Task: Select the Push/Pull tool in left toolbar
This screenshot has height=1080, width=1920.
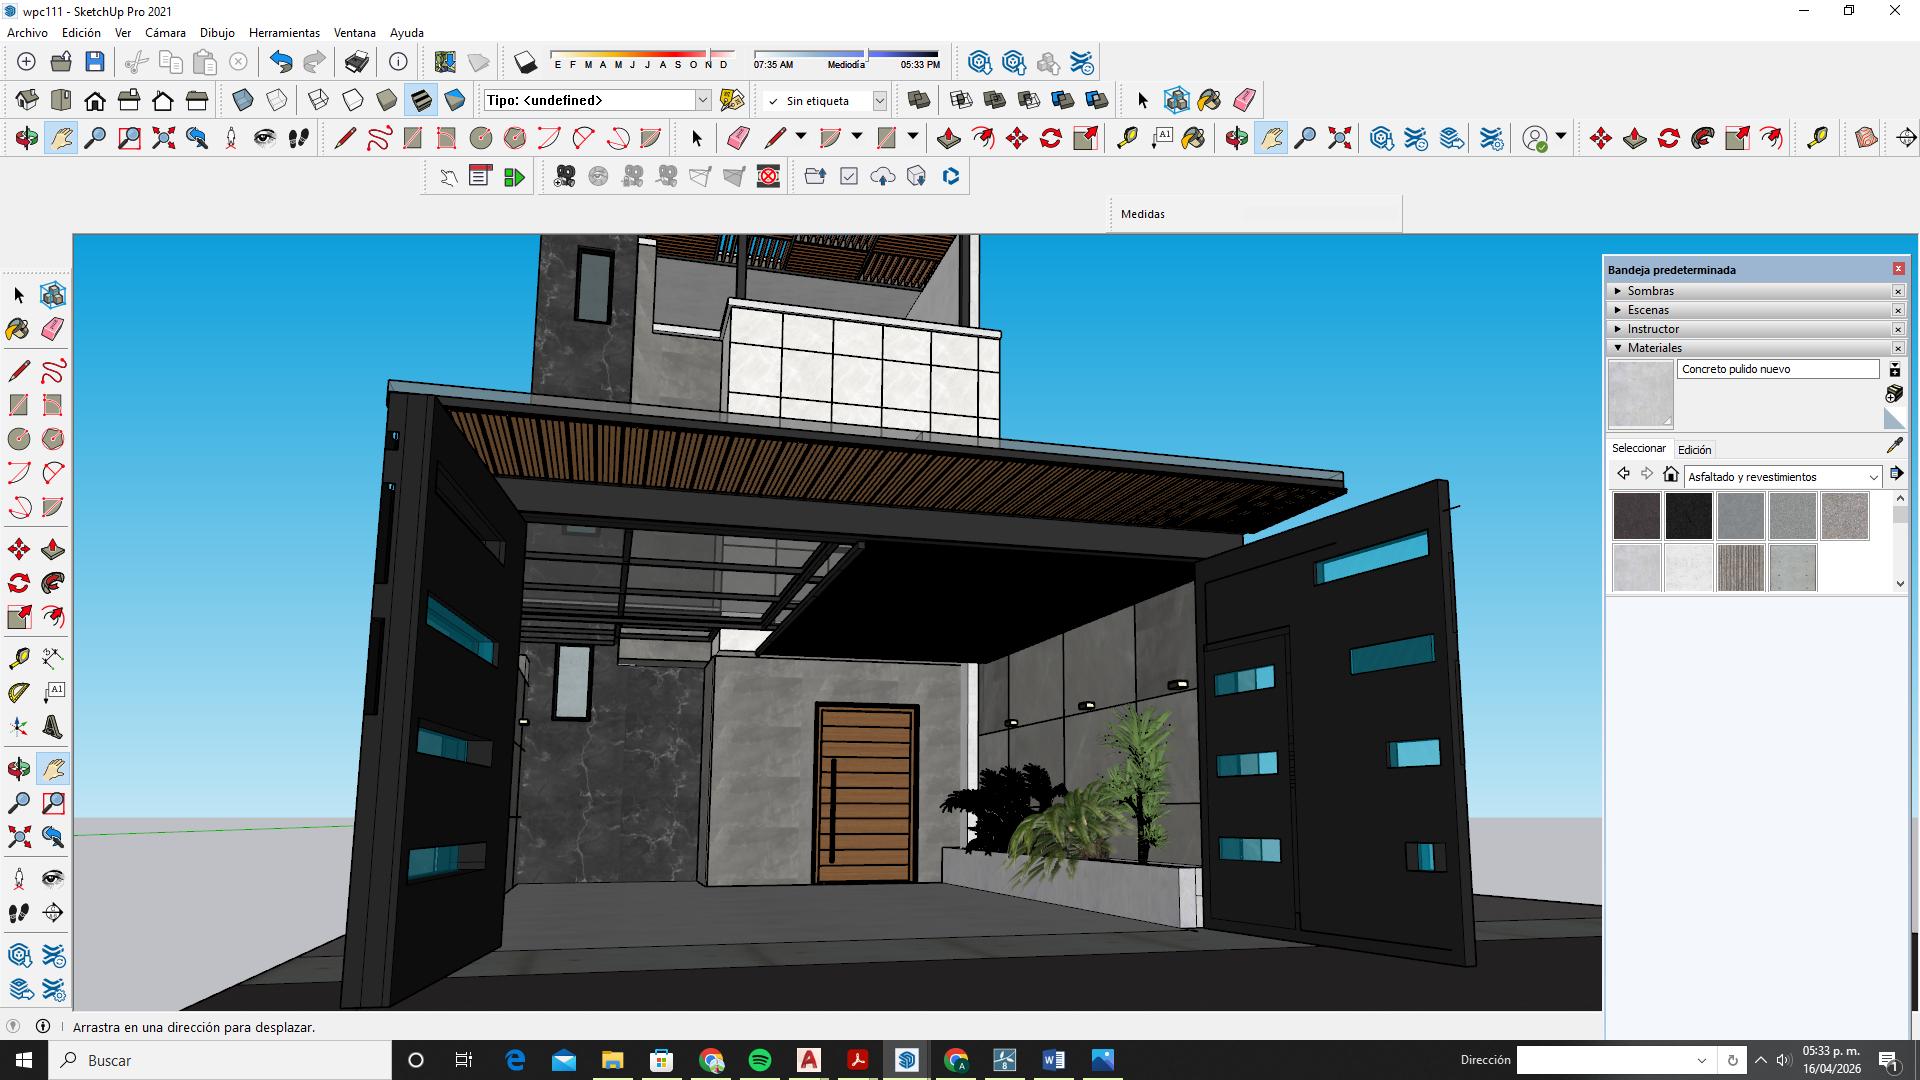Action: tap(53, 549)
